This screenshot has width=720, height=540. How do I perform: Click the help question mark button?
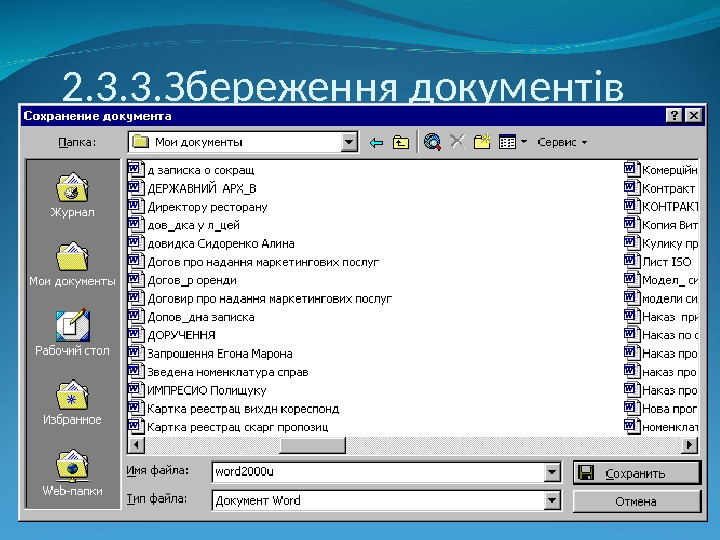pyautogui.click(x=674, y=115)
